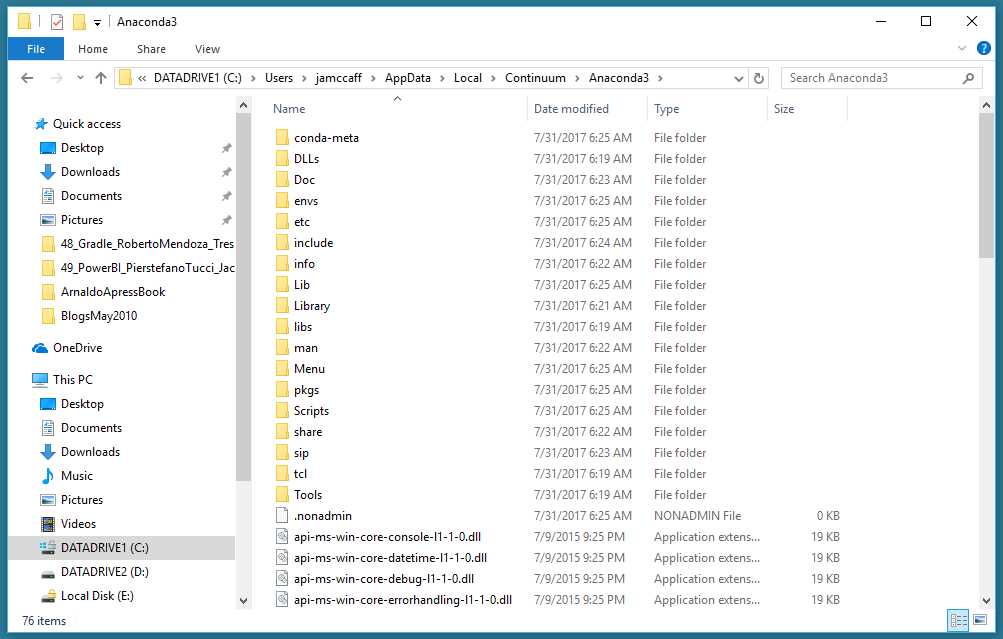Screen dimensions: 1003x639
Task: Select DATADRIVE2 (D:) drive
Action: click(x=104, y=572)
